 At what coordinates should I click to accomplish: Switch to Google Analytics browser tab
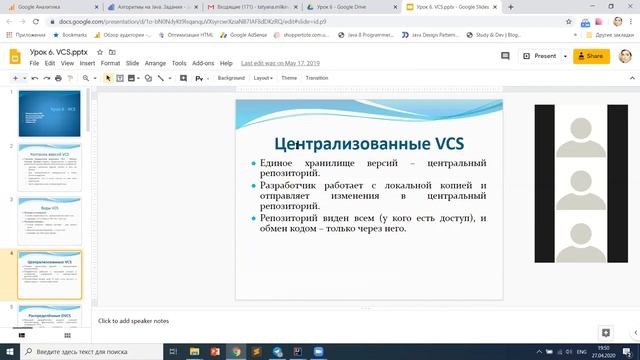[x=52, y=7]
